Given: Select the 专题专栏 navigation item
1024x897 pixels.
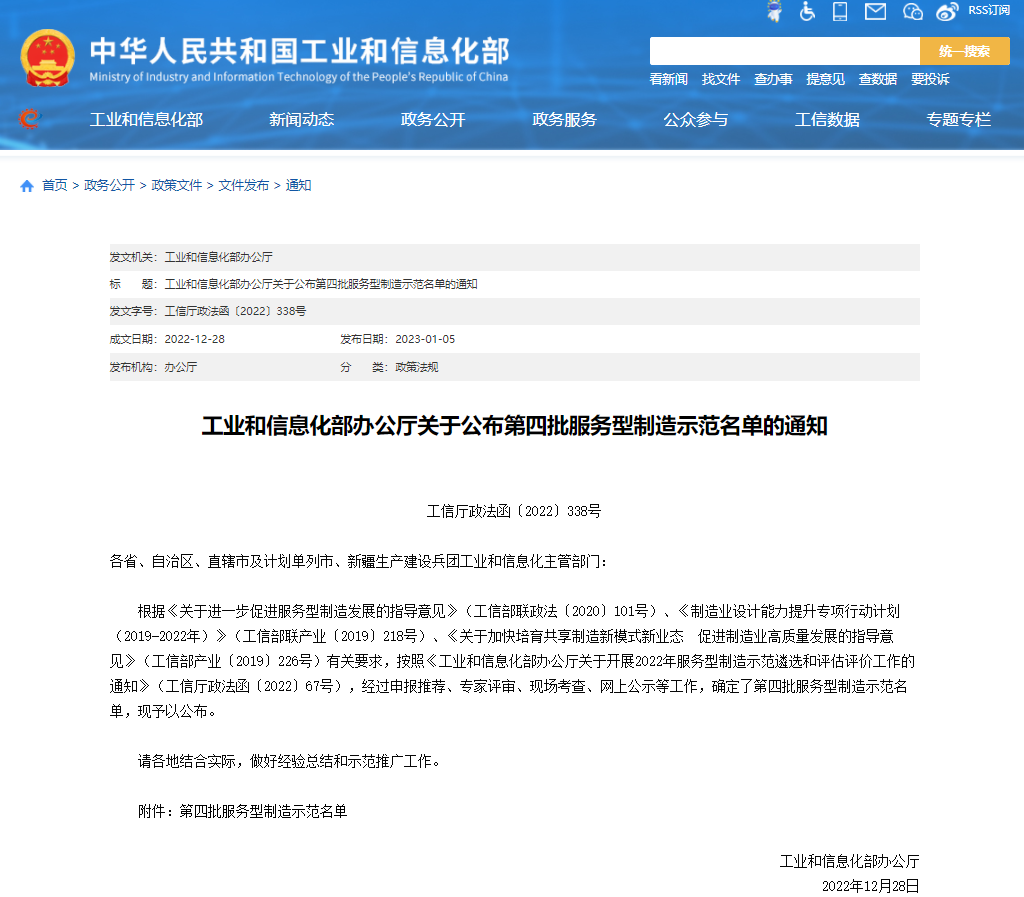Looking at the screenshot, I should (x=959, y=119).
